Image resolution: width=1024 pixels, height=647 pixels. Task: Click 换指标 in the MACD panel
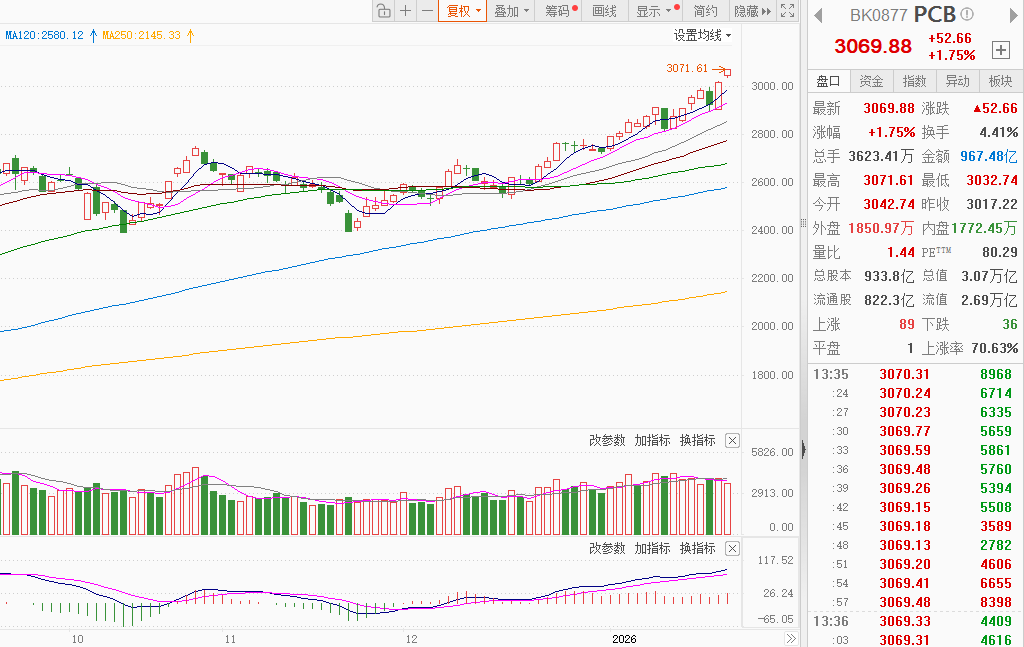(x=697, y=548)
